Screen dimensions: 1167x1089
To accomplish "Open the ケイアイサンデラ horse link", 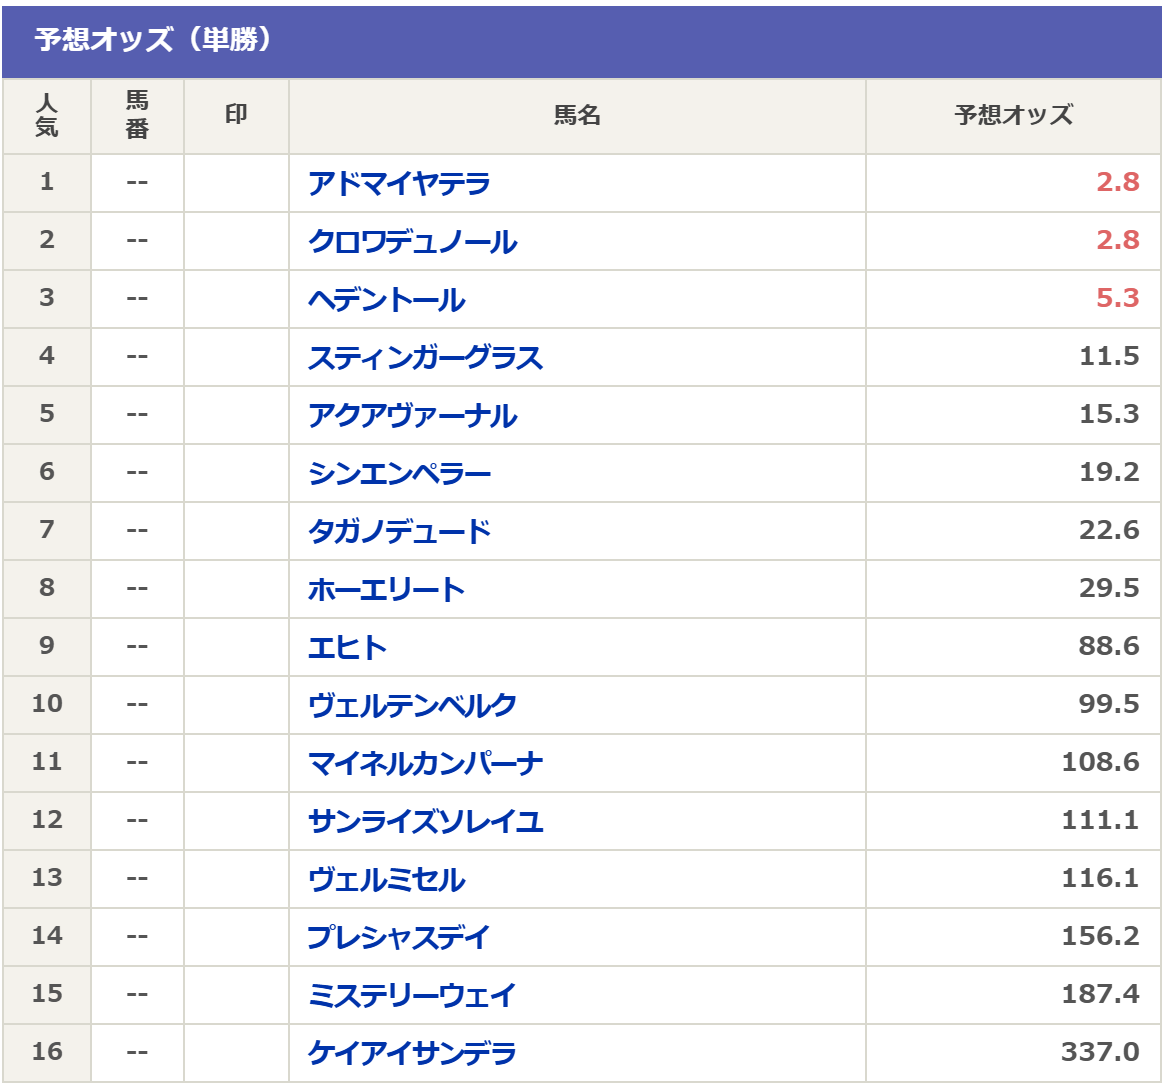I will point(412,1053).
